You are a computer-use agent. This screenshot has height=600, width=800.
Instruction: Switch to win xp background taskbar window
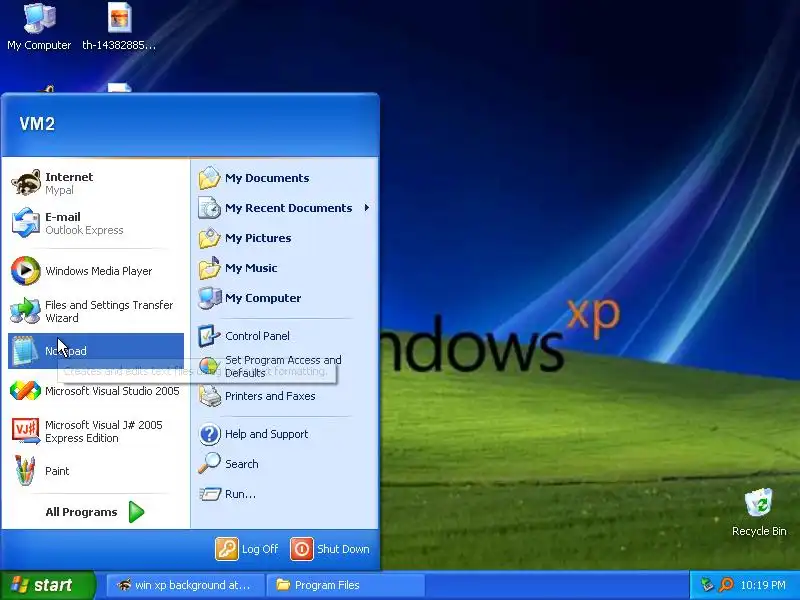pyautogui.click(x=186, y=585)
